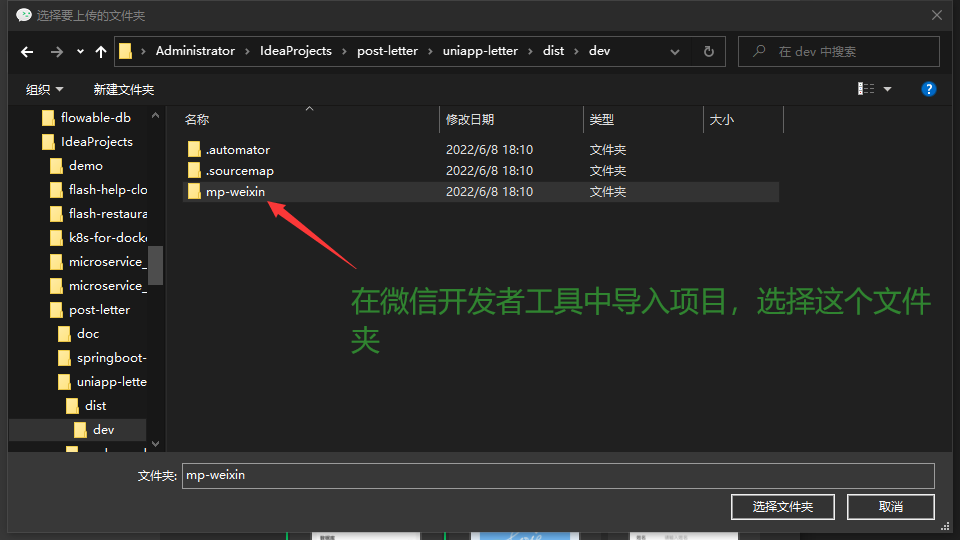Open the 组织 menu

coord(44,90)
